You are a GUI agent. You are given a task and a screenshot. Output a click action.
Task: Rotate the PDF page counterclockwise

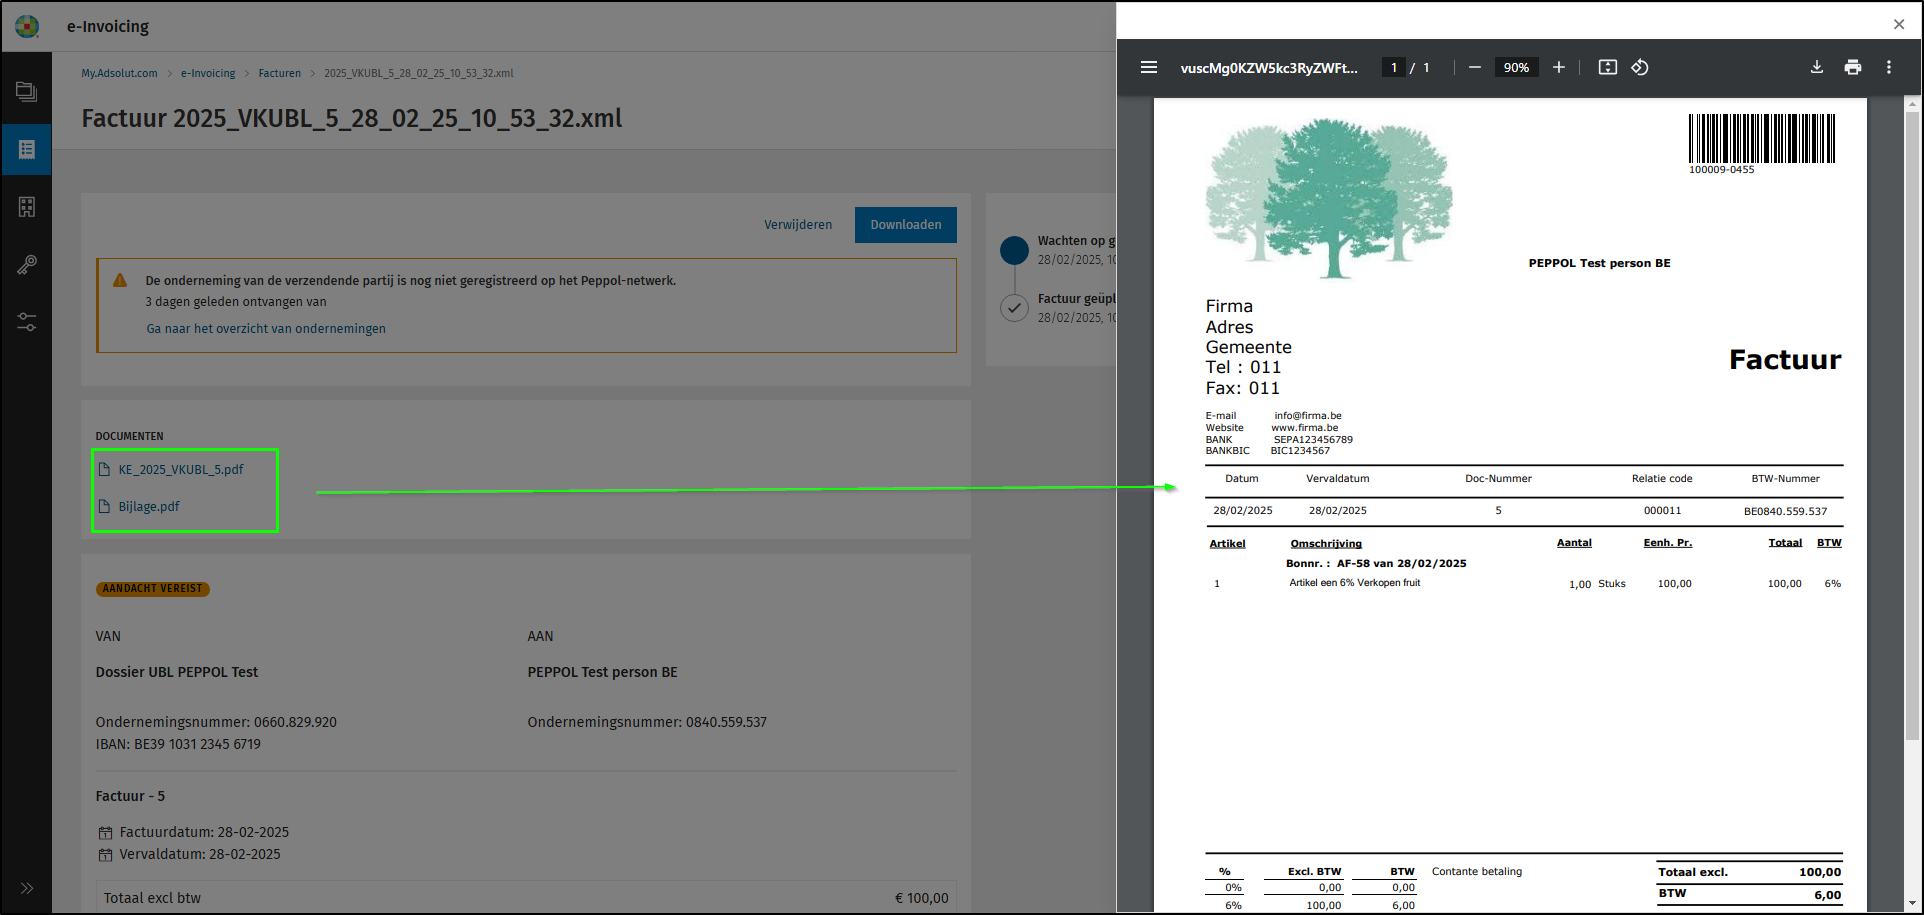pos(1640,67)
